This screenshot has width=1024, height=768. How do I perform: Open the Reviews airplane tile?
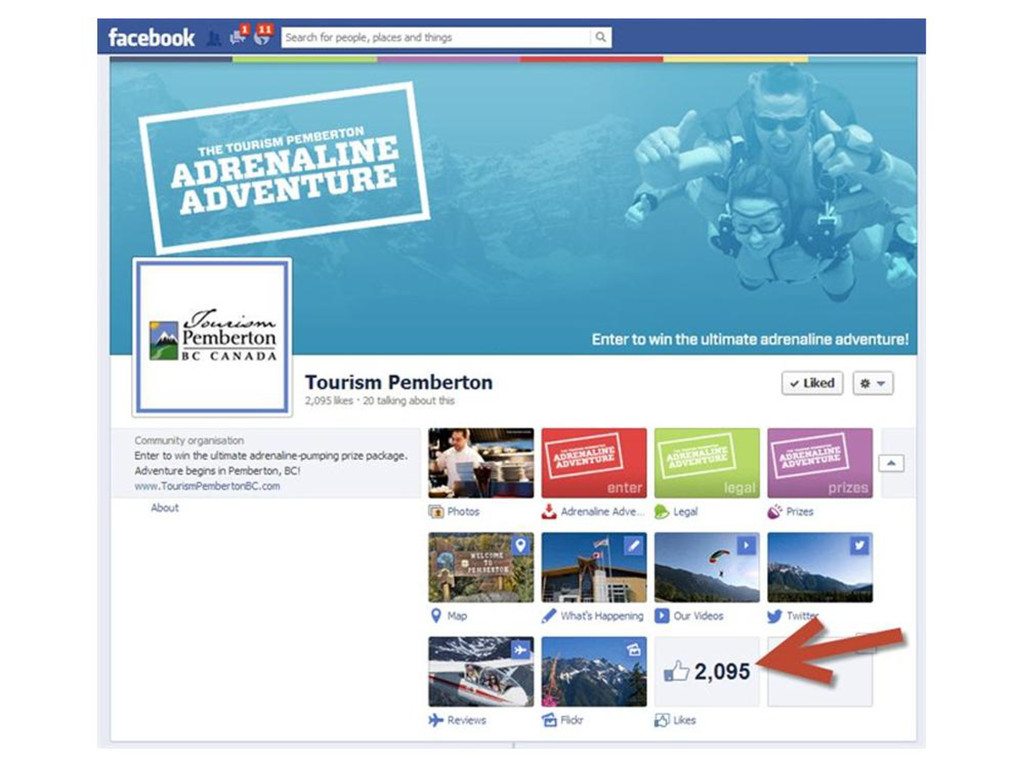[481, 671]
